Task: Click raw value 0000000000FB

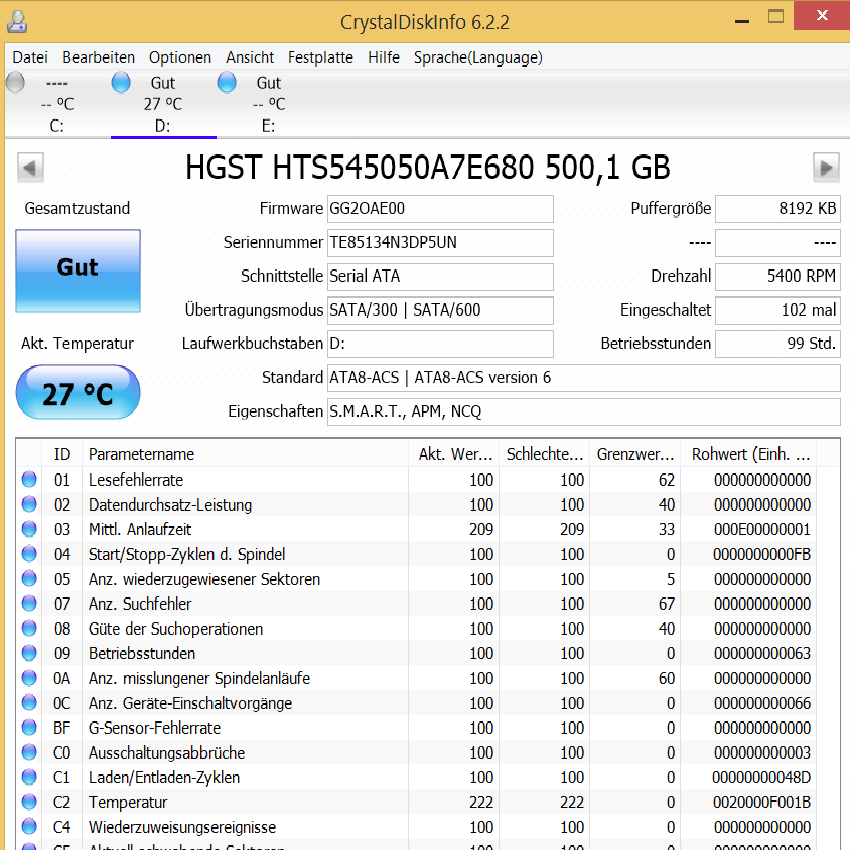Action: (762, 555)
